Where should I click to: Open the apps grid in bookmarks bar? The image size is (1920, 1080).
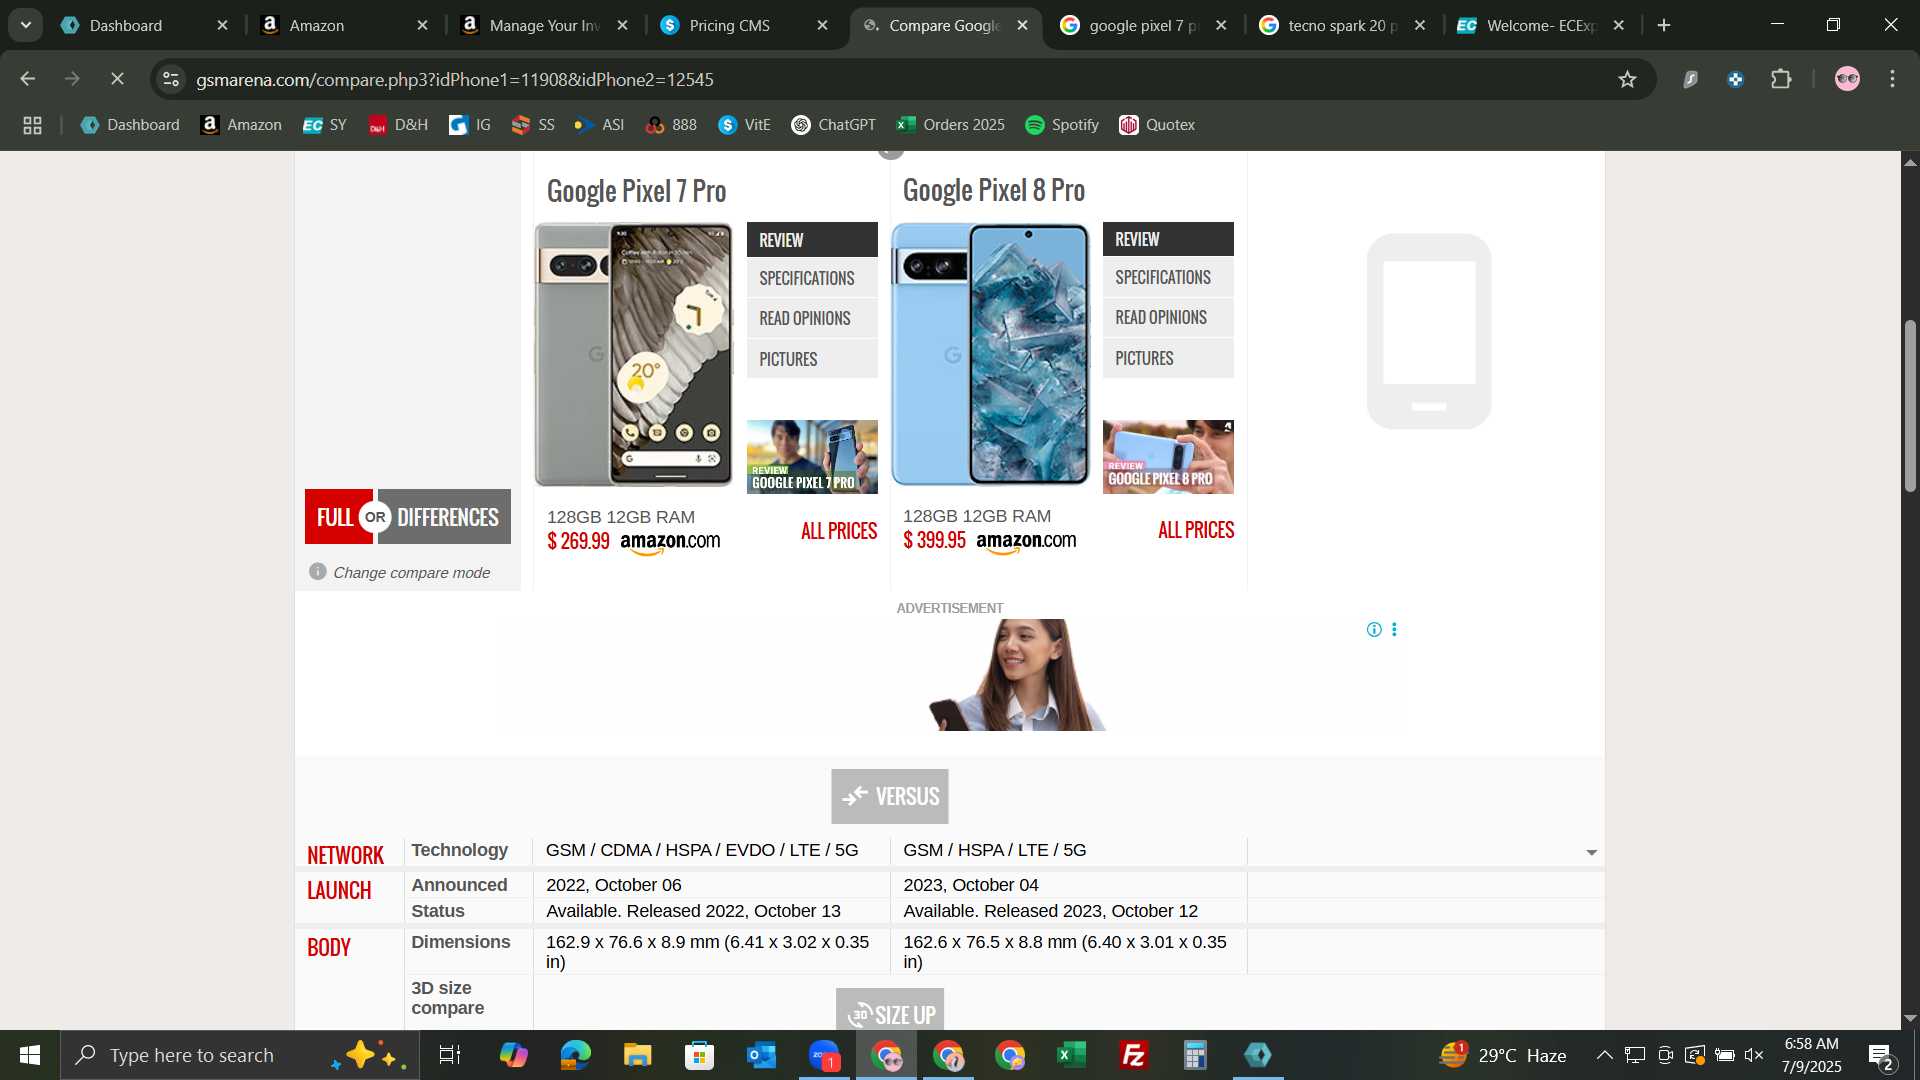click(32, 125)
